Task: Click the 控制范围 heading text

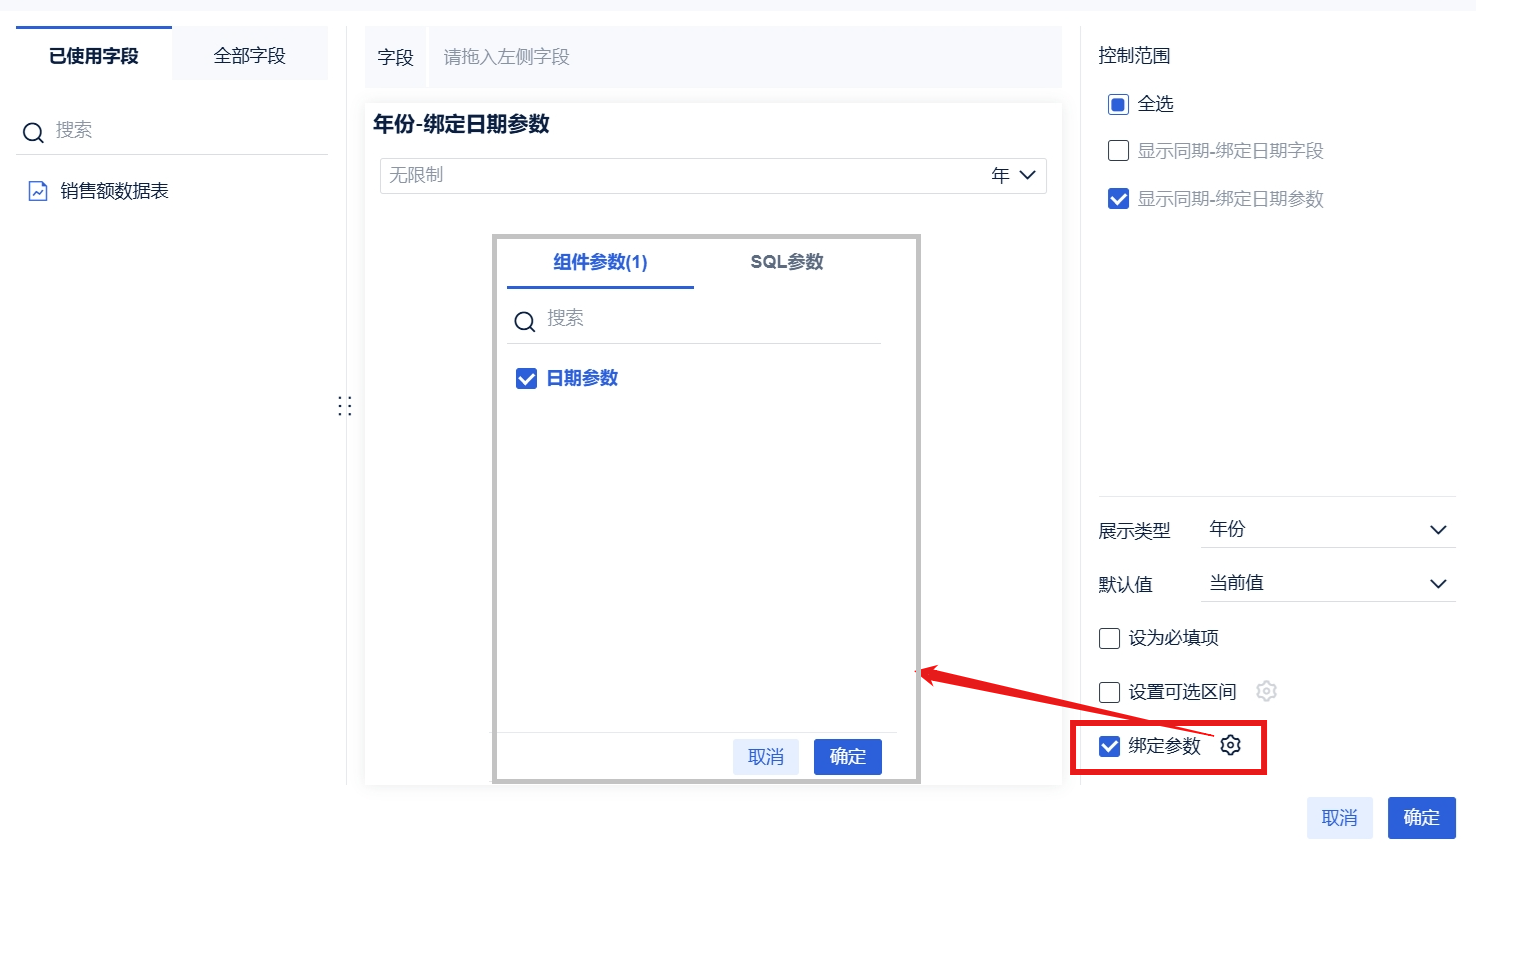Action: pos(1134,56)
